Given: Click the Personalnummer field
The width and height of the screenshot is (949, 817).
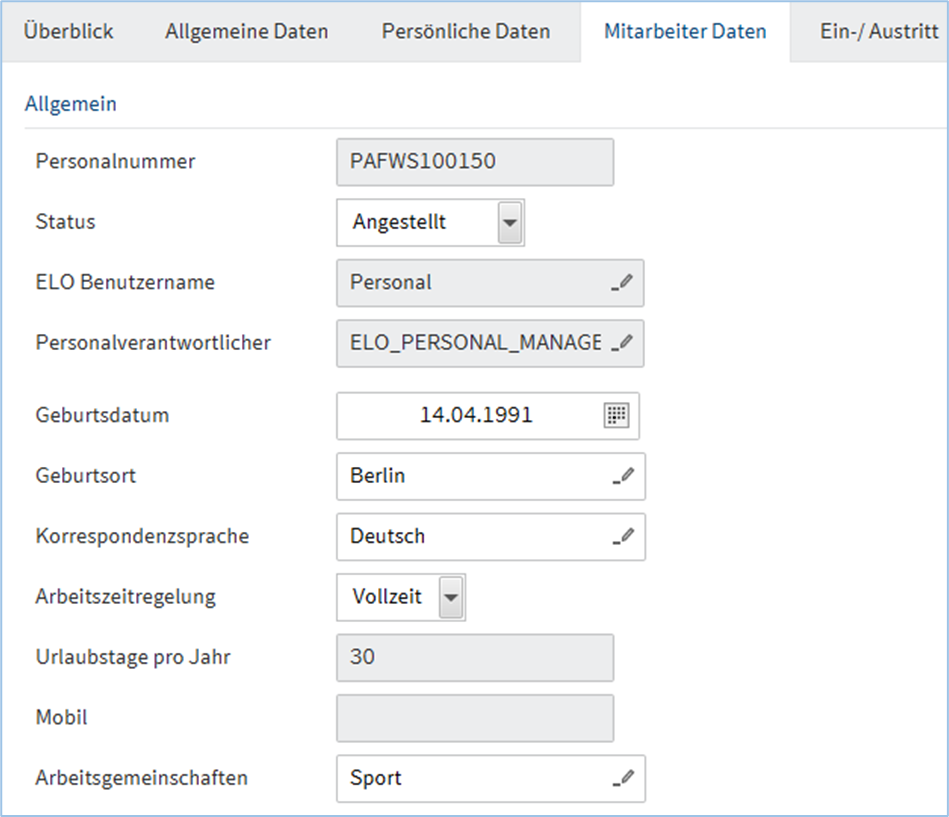Looking at the screenshot, I should coord(474,161).
